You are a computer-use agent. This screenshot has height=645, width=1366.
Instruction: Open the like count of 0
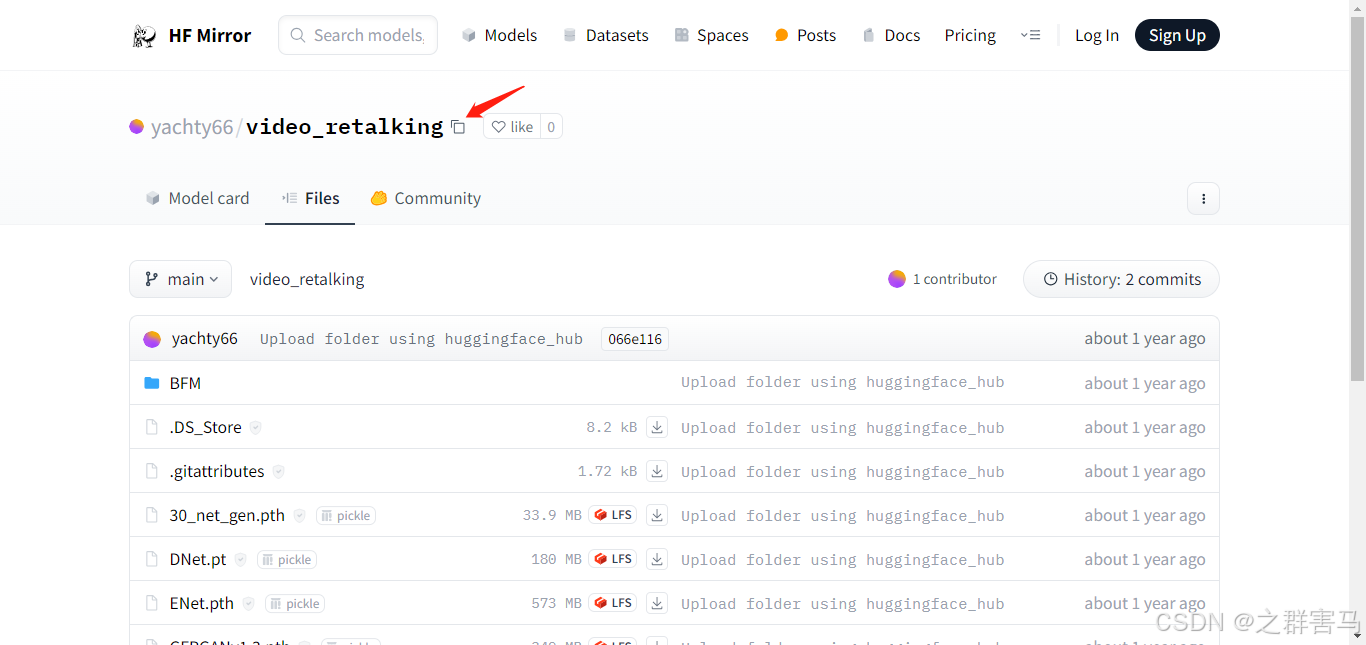pos(551,127)
